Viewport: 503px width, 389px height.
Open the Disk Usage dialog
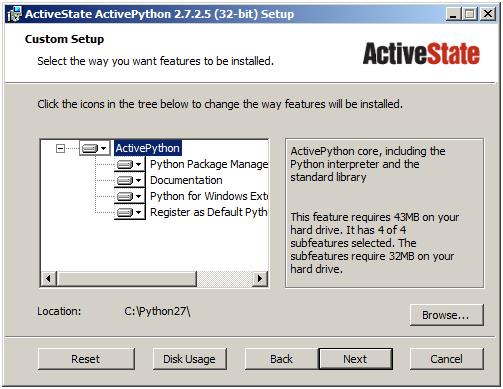tap(190, 359)
